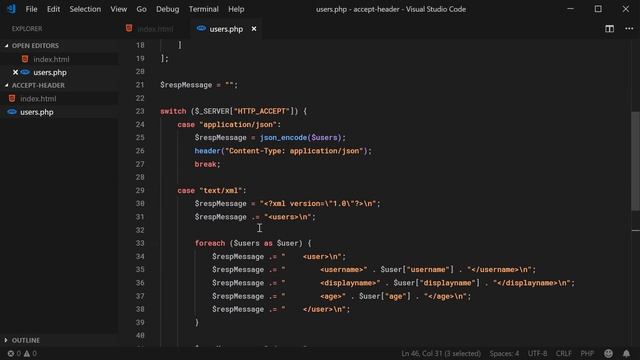This screenshot has width=640, height=360.
Task: Open the notifications bell
Action: (x=626, y=353)
